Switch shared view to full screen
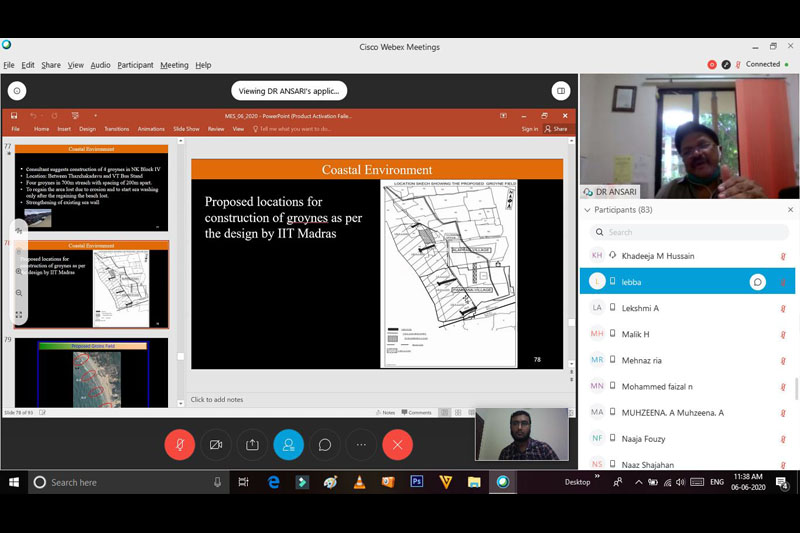 pos(19,315)
